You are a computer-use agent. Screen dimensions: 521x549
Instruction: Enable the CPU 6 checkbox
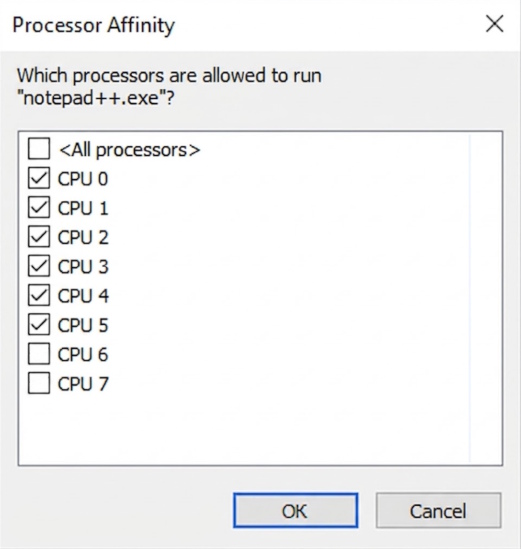tap(39, 354)
